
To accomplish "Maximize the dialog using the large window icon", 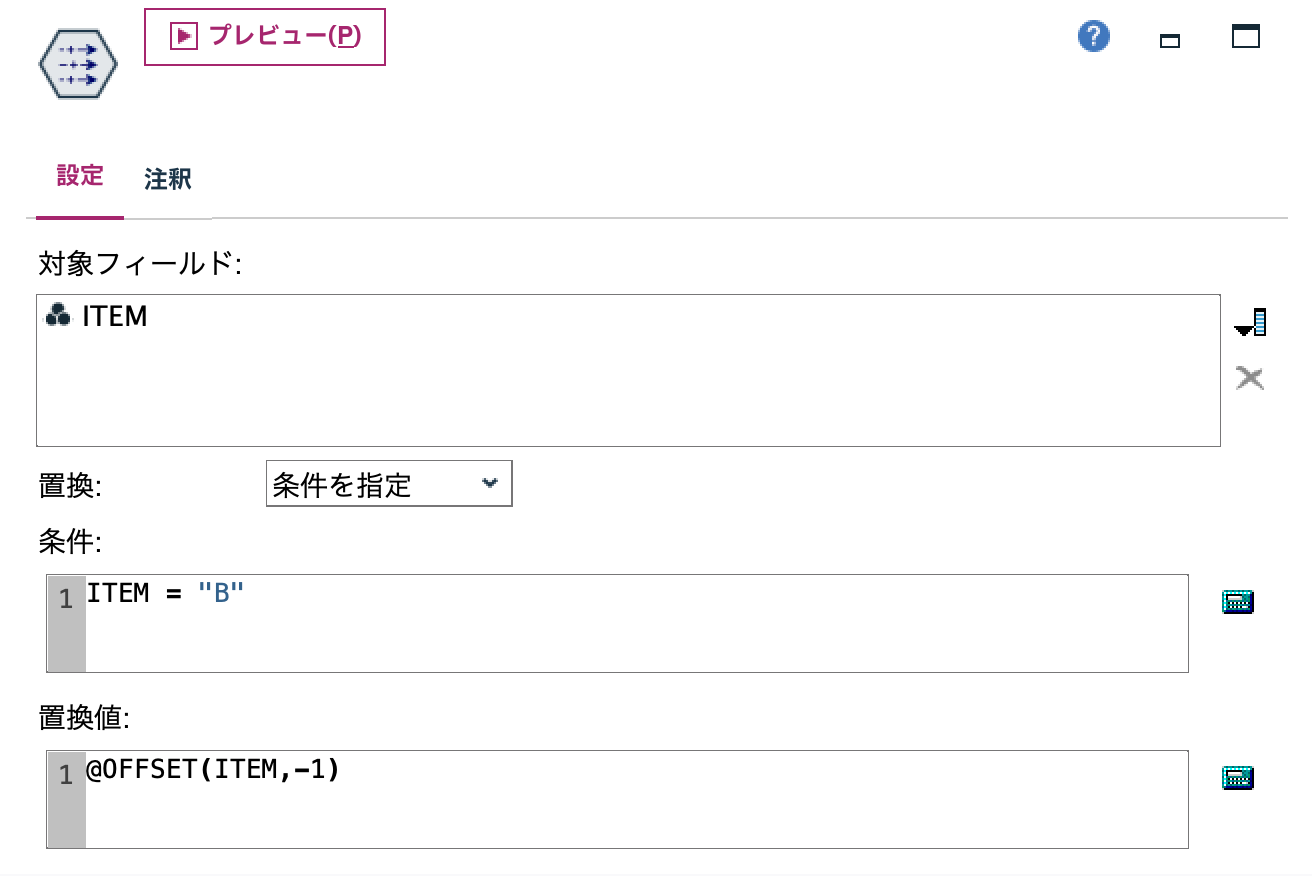I will [1245, 36].
